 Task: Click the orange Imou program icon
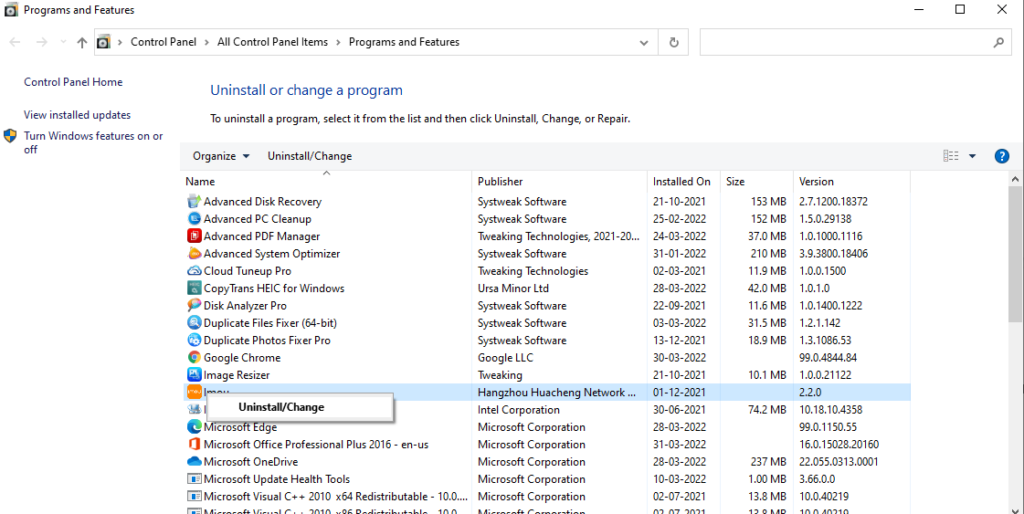click(194, 392)
